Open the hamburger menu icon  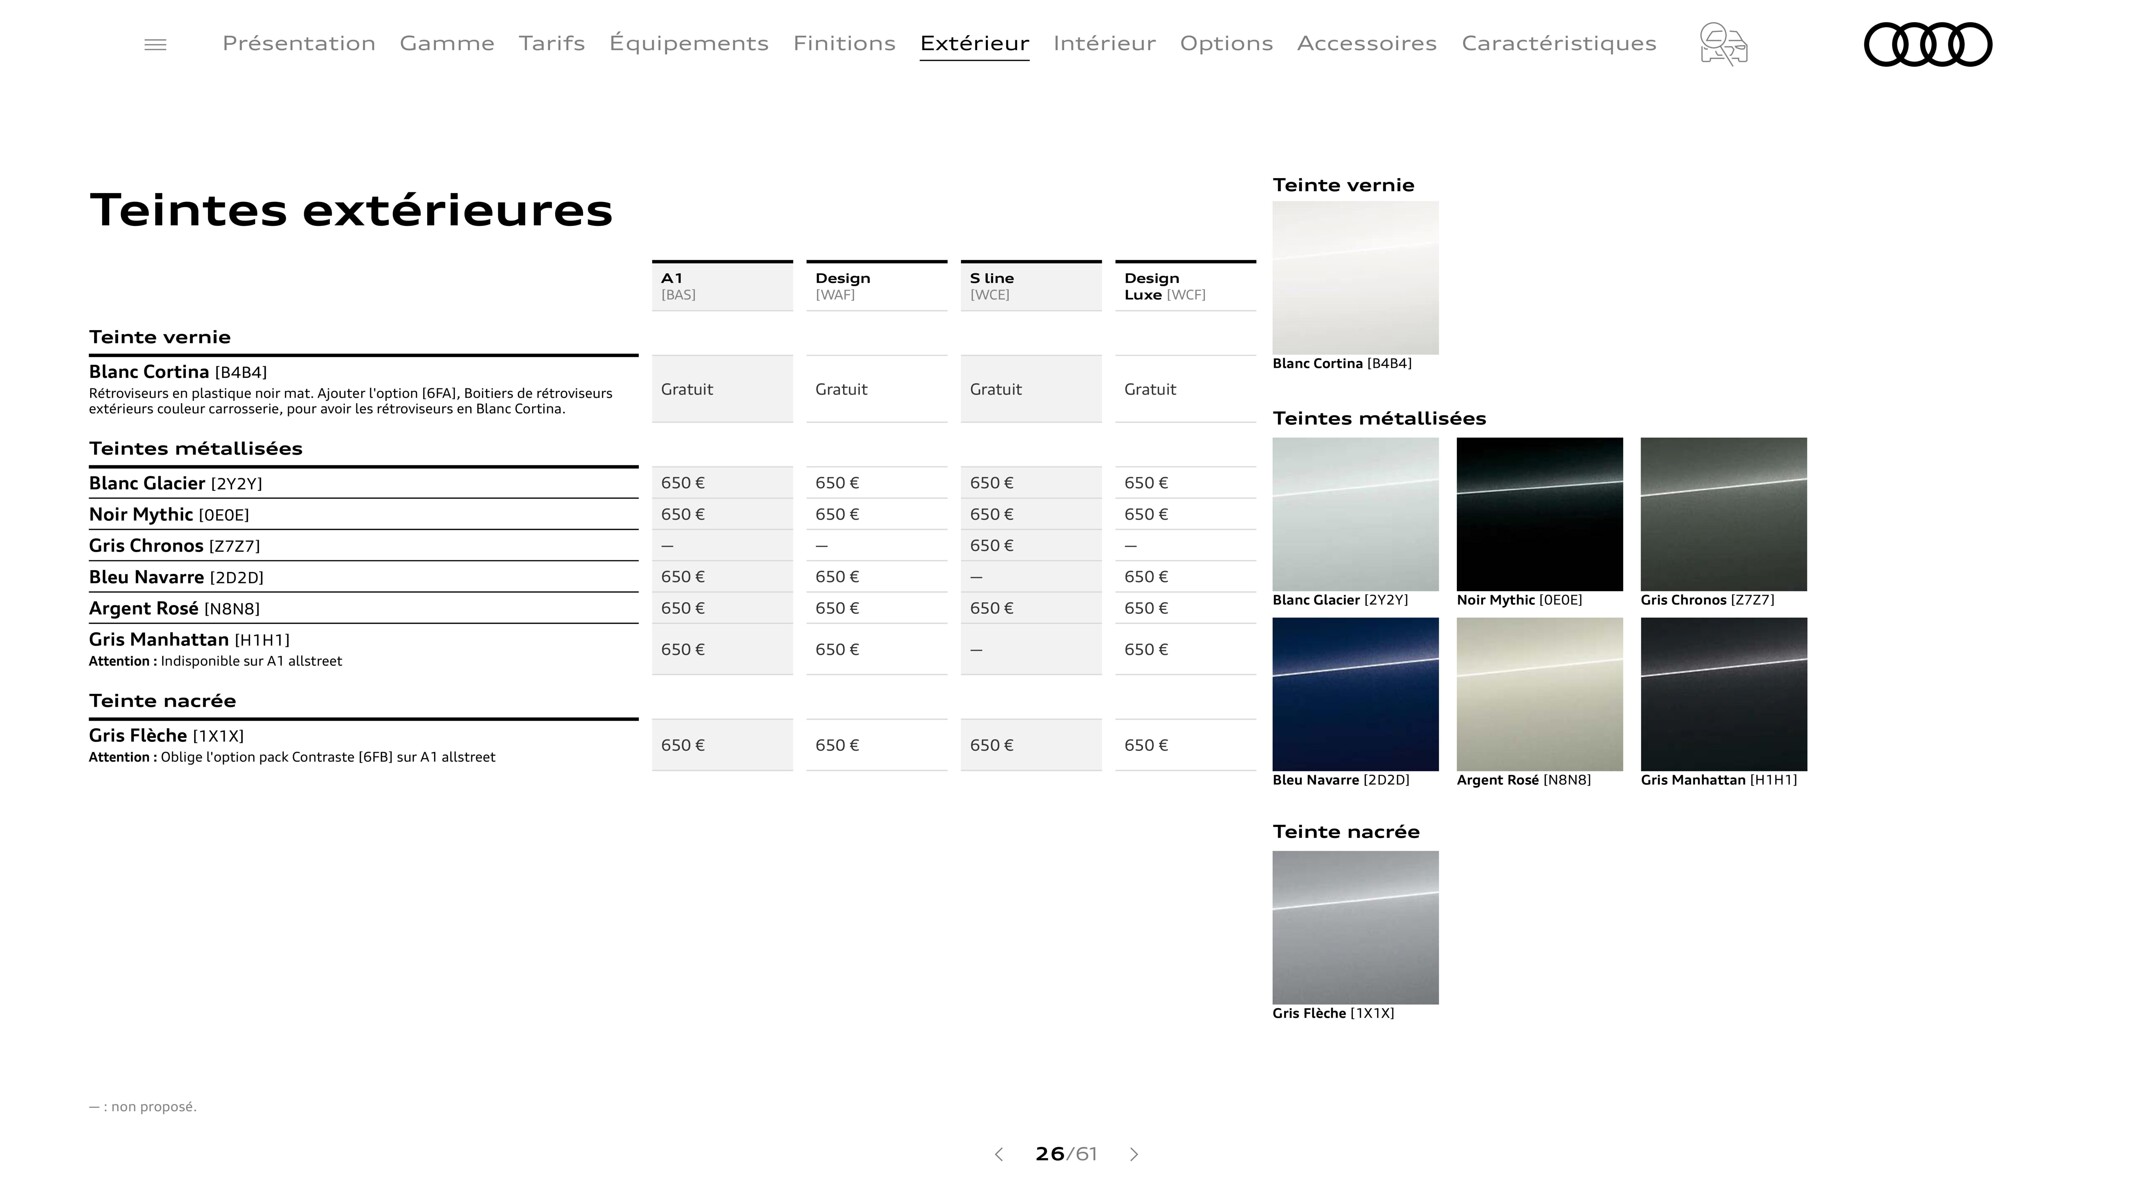(x=155, y=44)
